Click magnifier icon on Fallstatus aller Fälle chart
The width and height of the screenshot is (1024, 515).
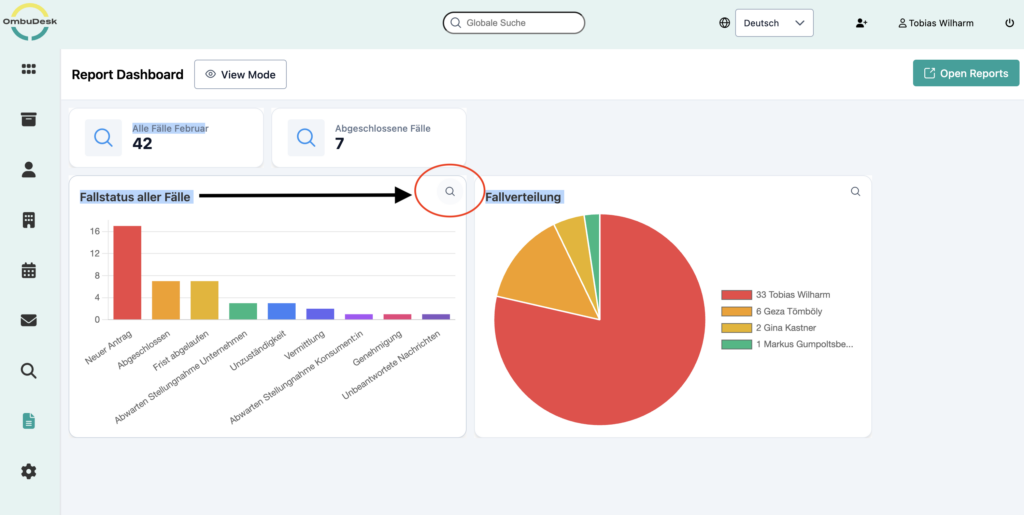click(450, 191)
